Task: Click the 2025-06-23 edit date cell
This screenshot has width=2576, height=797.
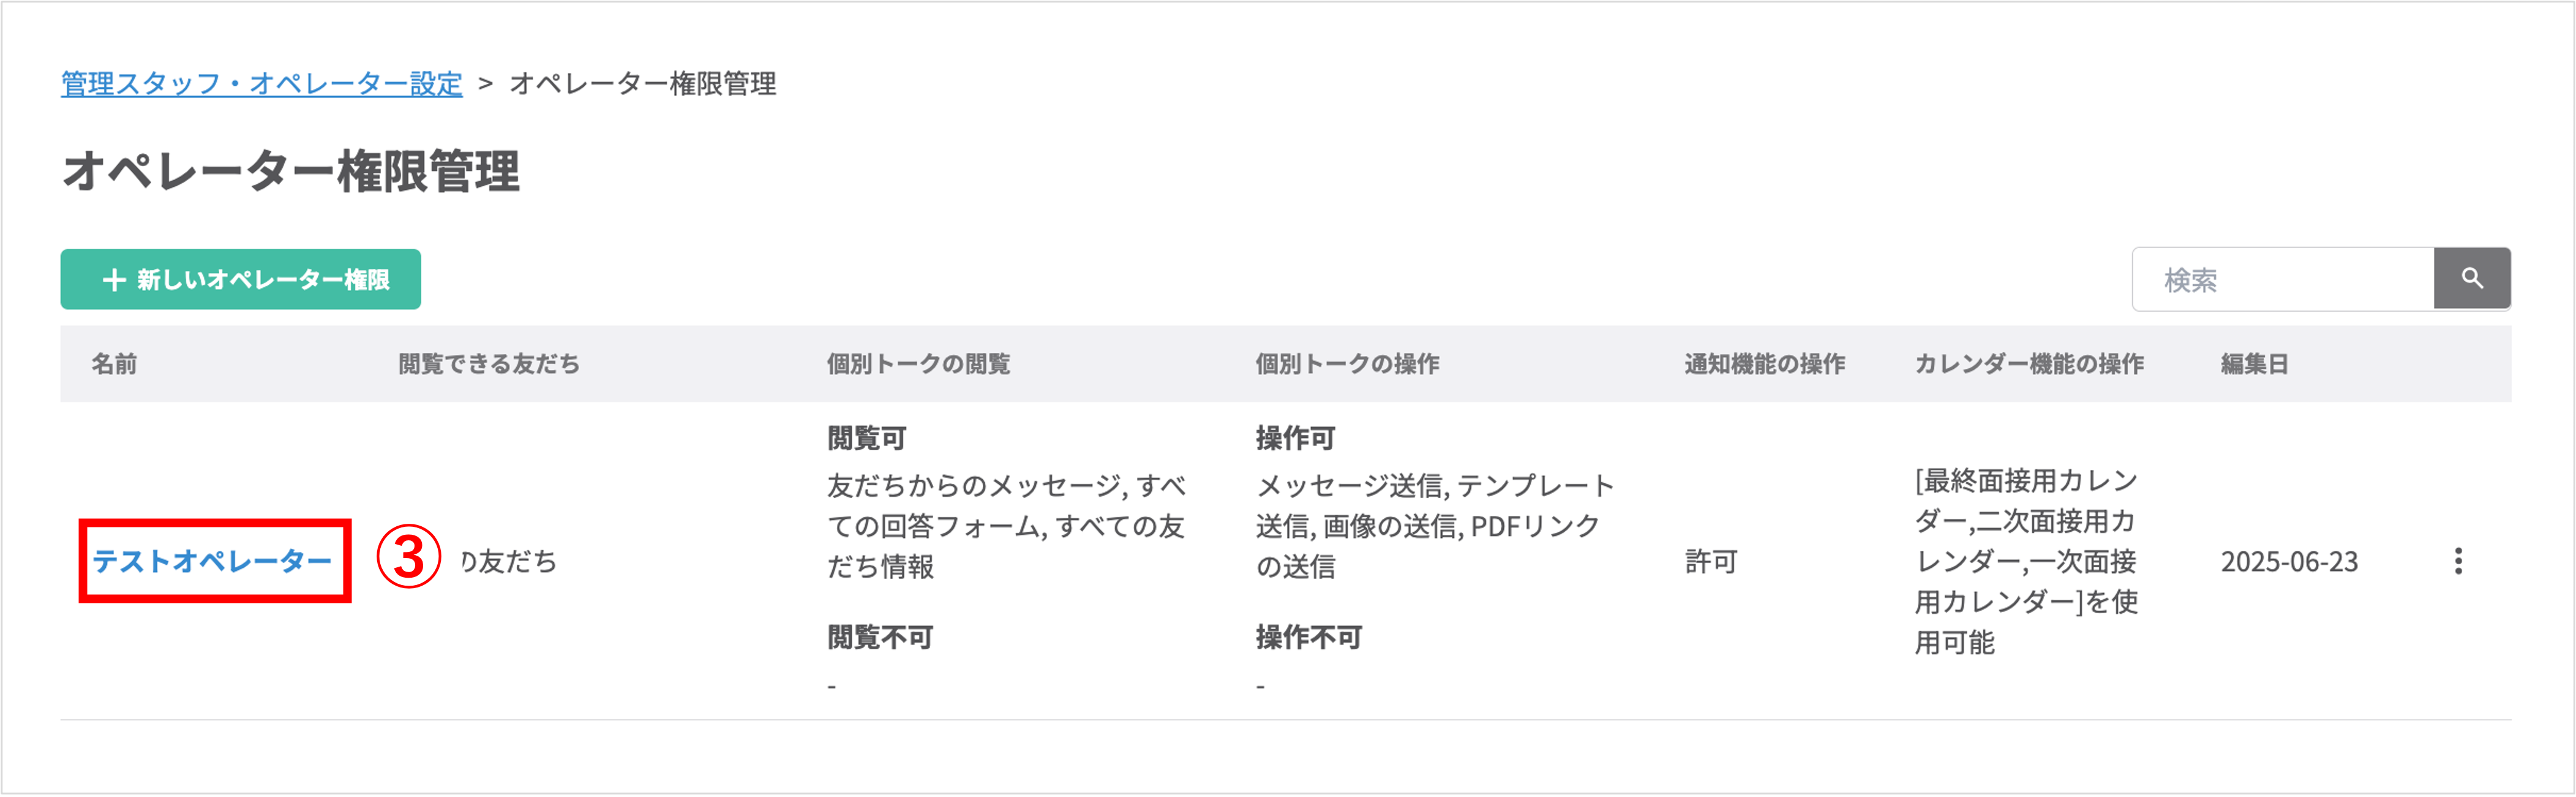Action: (x=2289, y=561)
